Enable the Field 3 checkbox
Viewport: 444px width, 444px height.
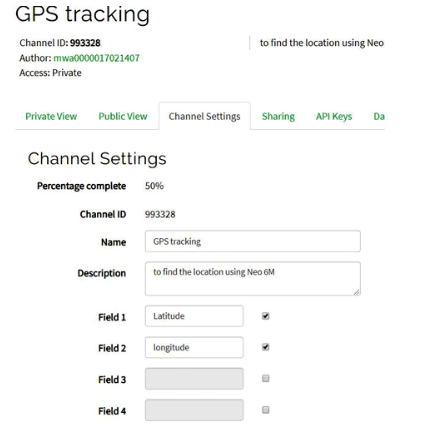click(x=266, y=378)
